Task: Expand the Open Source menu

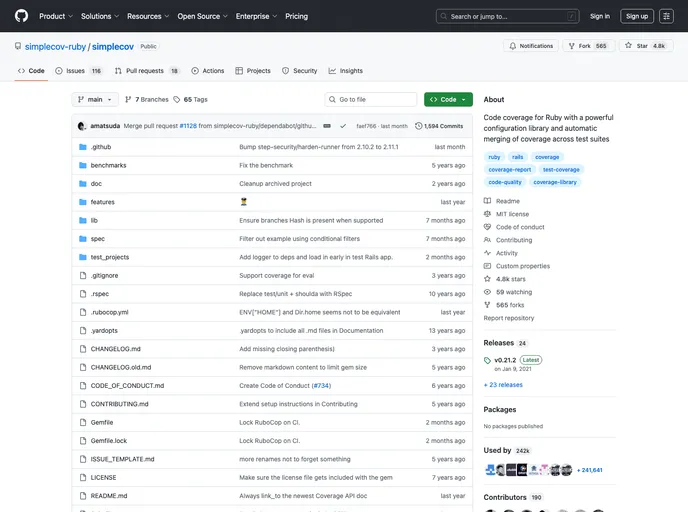Action: tap(202, 16)
